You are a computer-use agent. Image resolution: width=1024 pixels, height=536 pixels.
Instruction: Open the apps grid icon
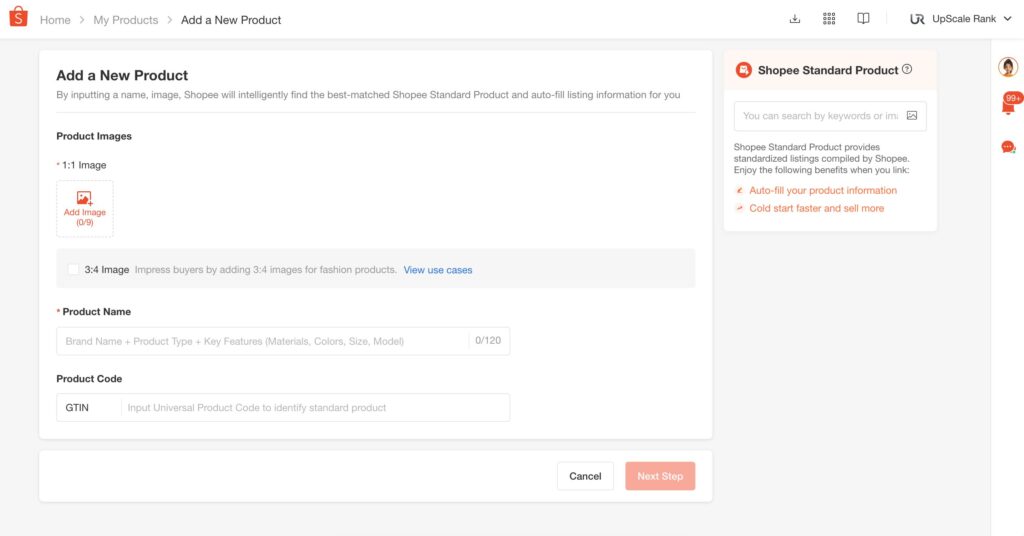[x=829, y=19]
